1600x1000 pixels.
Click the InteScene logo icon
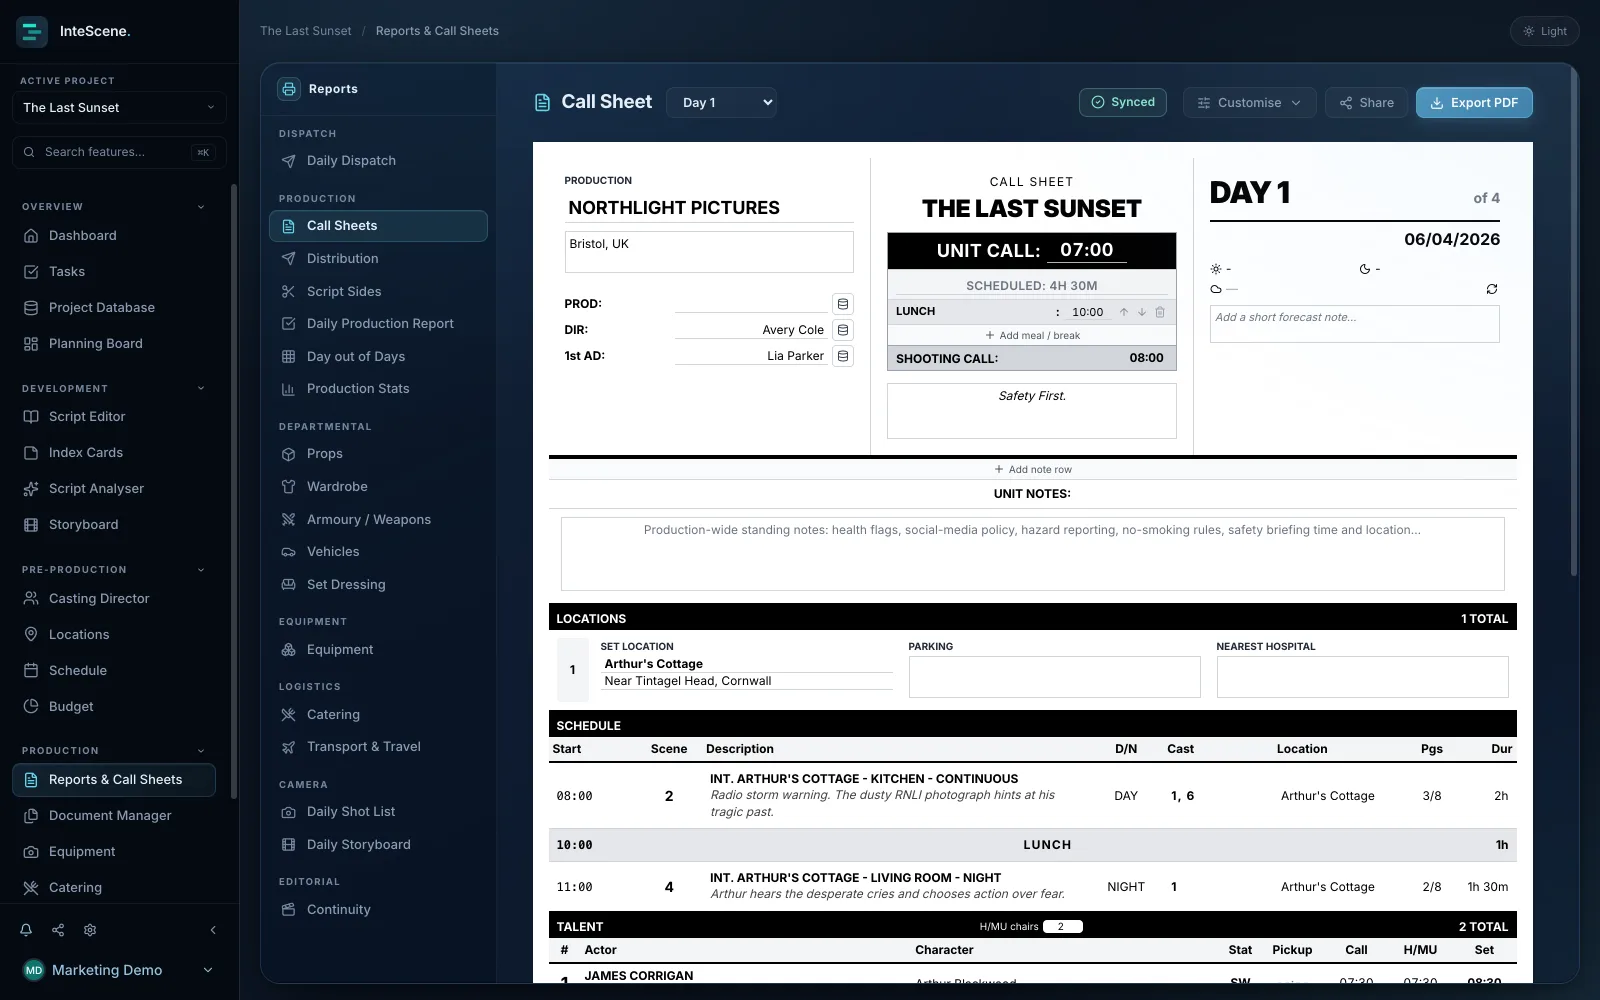point(32,31)
